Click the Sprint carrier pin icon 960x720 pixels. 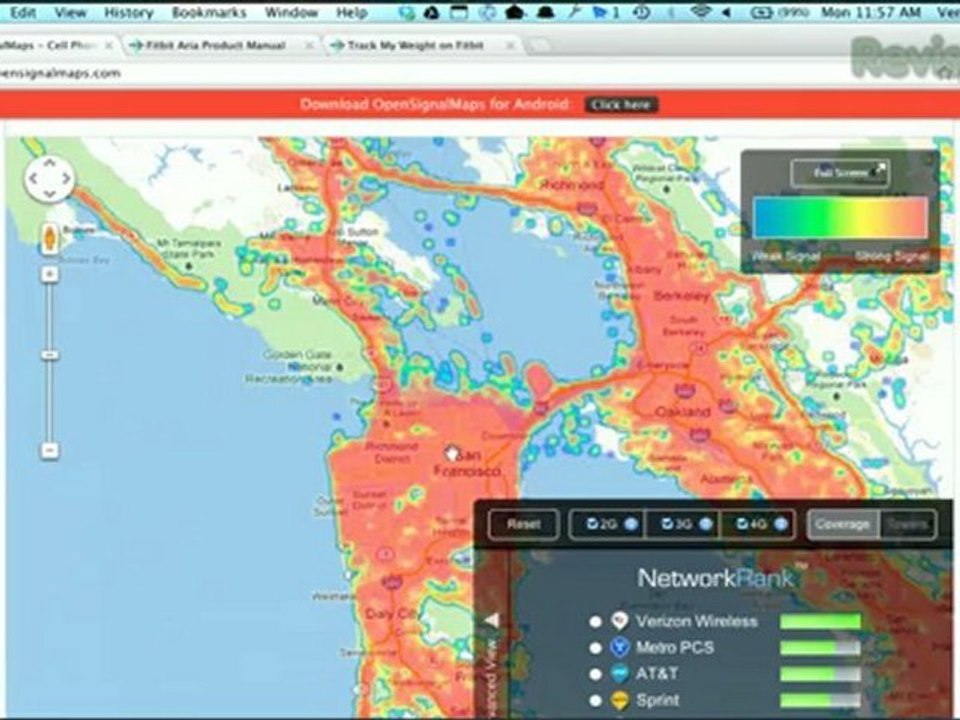[x=620, y=700]
